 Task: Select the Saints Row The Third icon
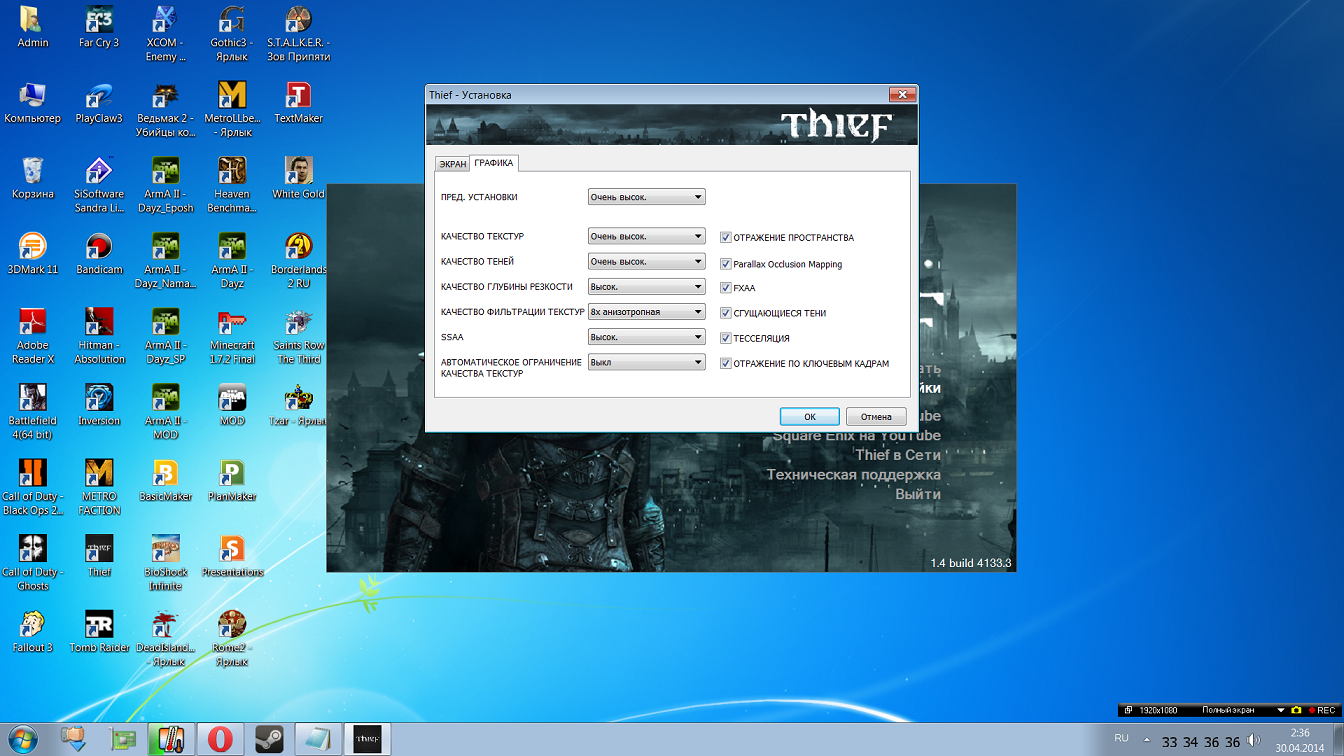click(298, 337)
